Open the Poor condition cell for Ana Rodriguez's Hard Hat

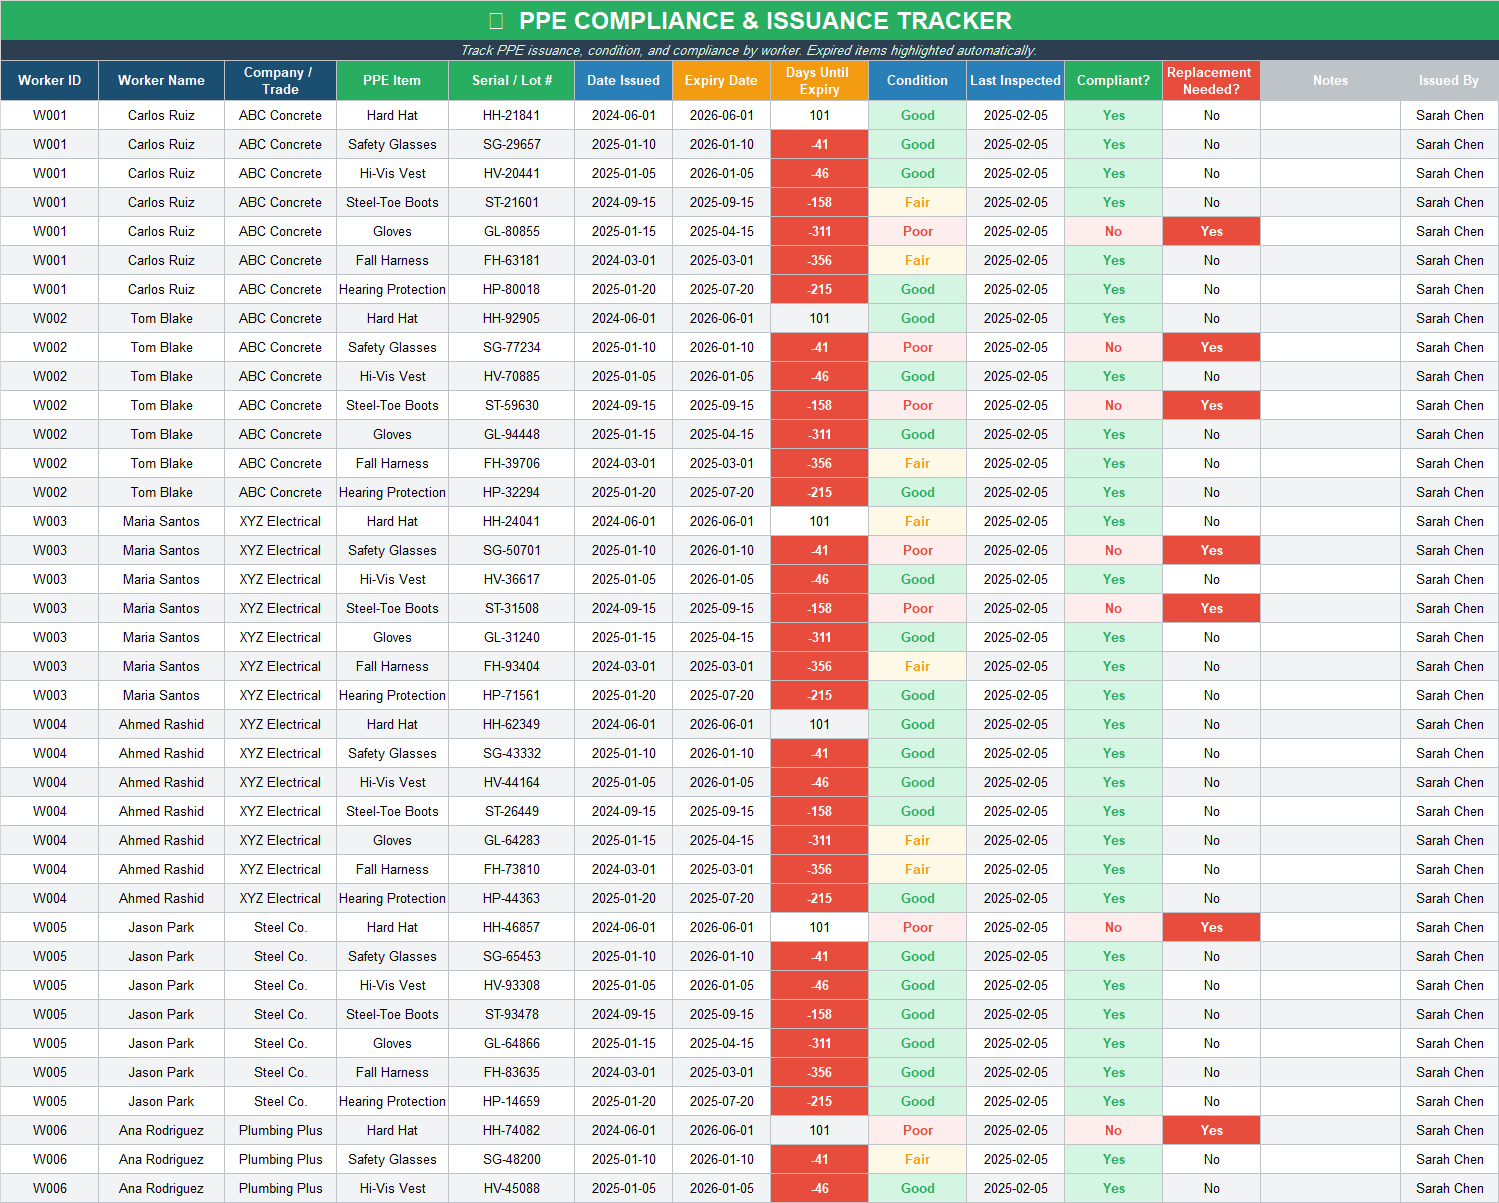click(916, 1130)
